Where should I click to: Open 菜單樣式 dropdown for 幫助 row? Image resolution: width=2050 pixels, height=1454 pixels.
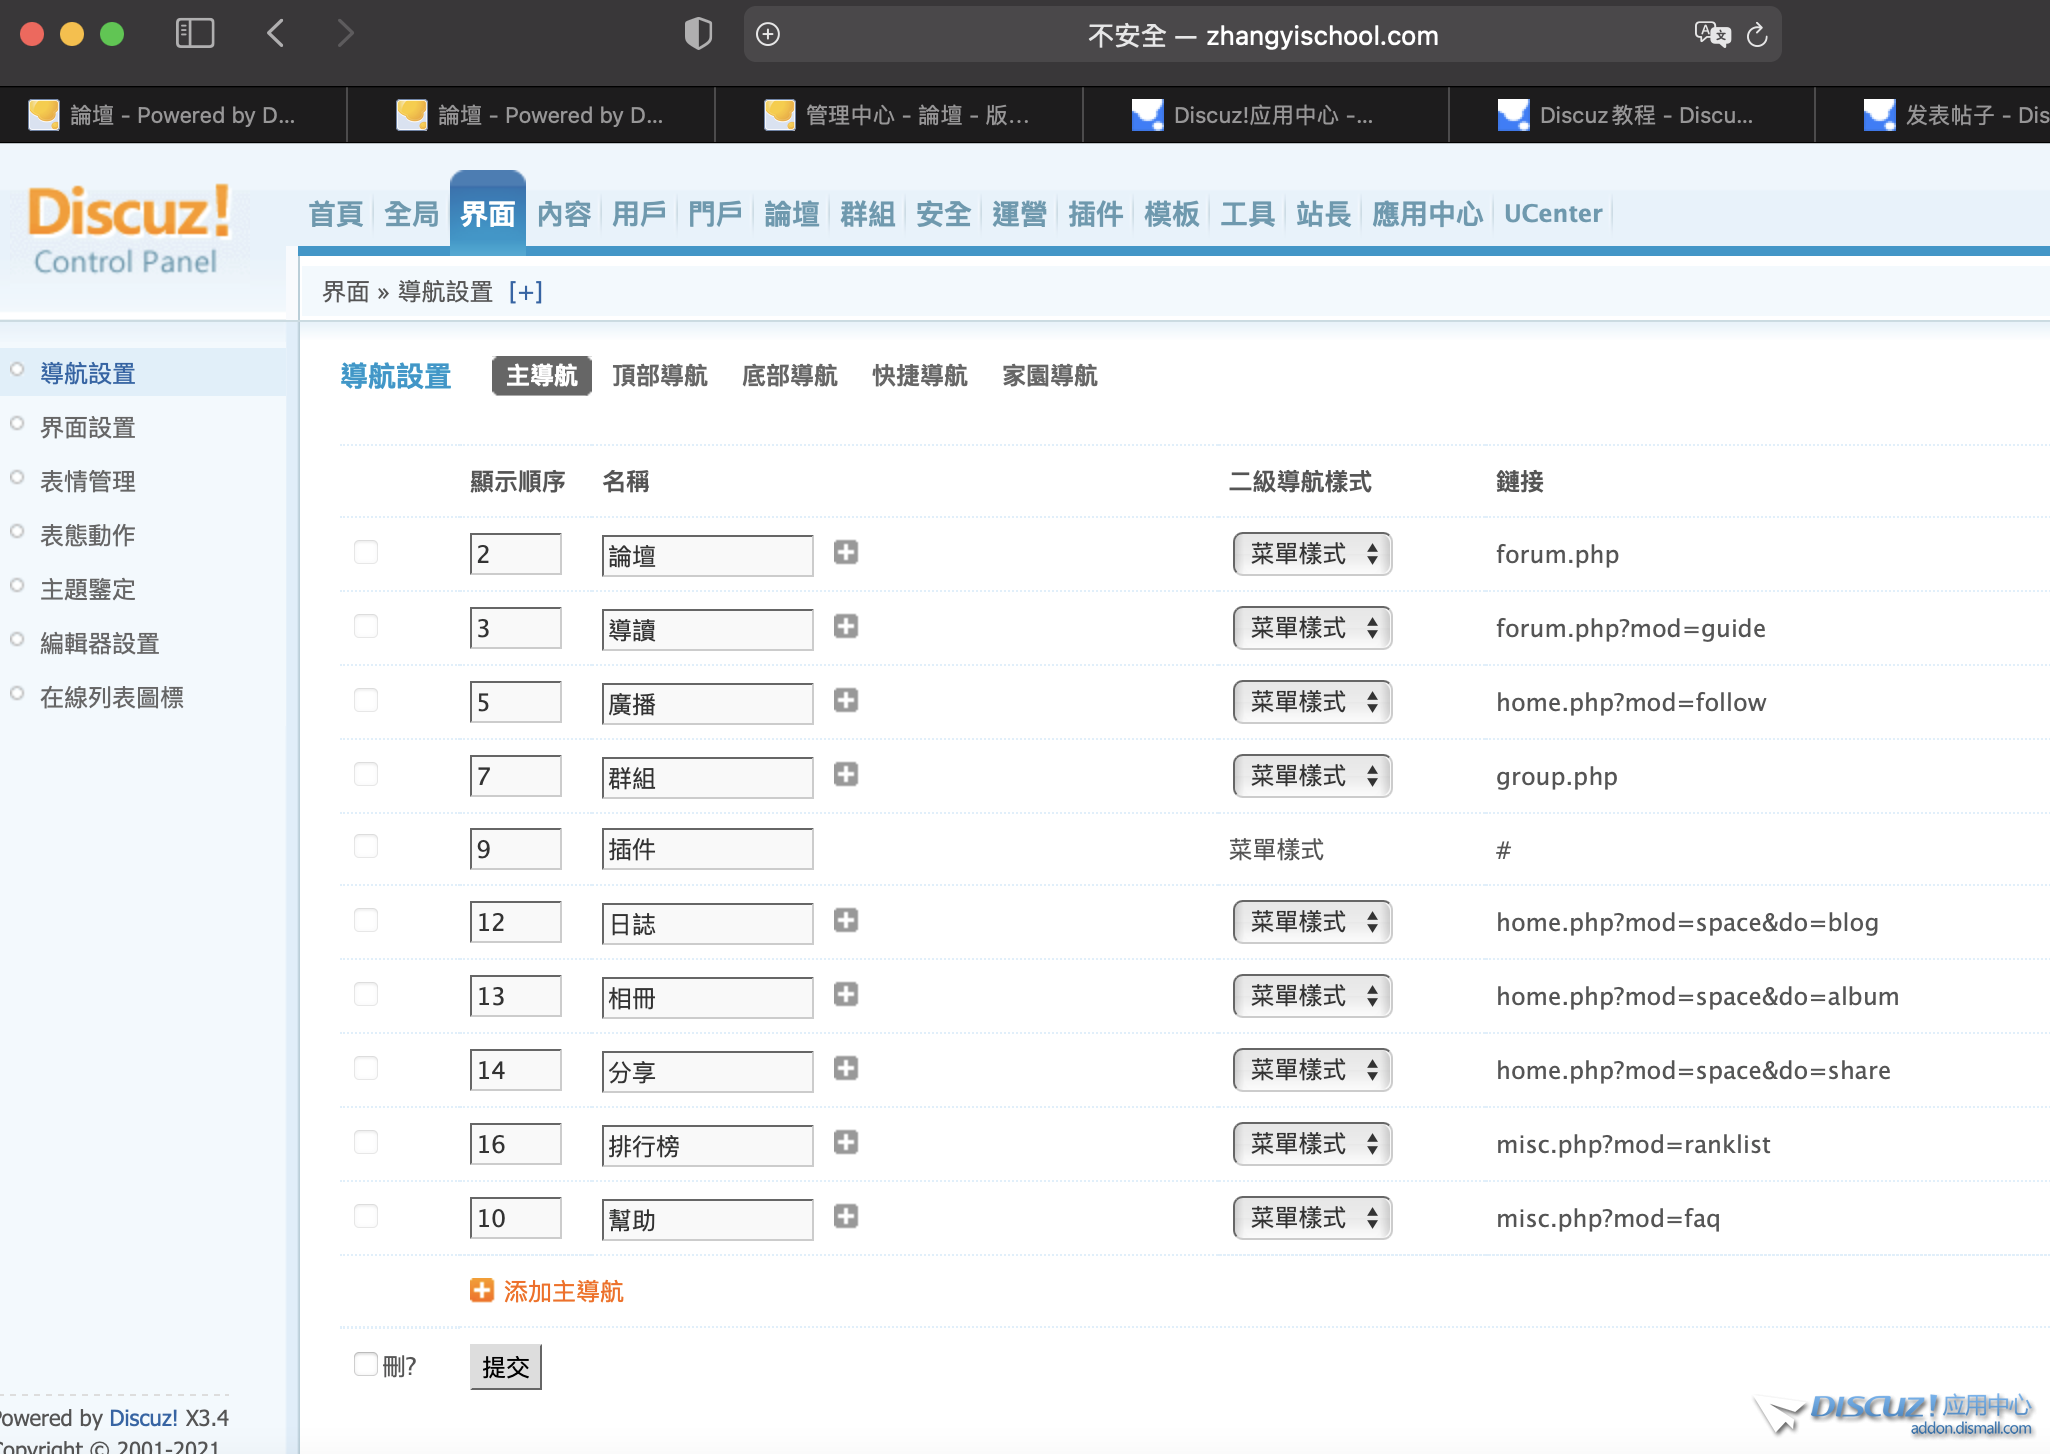[1312, 1218]
